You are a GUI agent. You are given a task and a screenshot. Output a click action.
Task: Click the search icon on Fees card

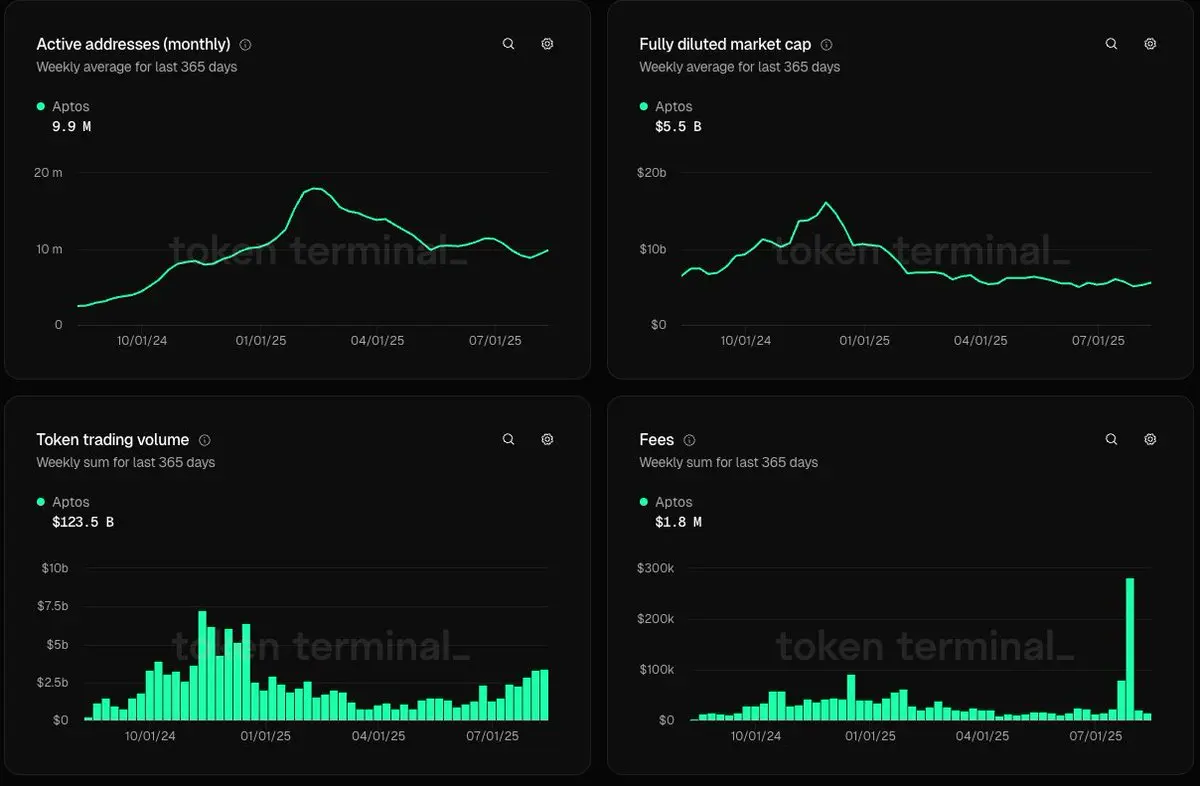(1111, 439)
